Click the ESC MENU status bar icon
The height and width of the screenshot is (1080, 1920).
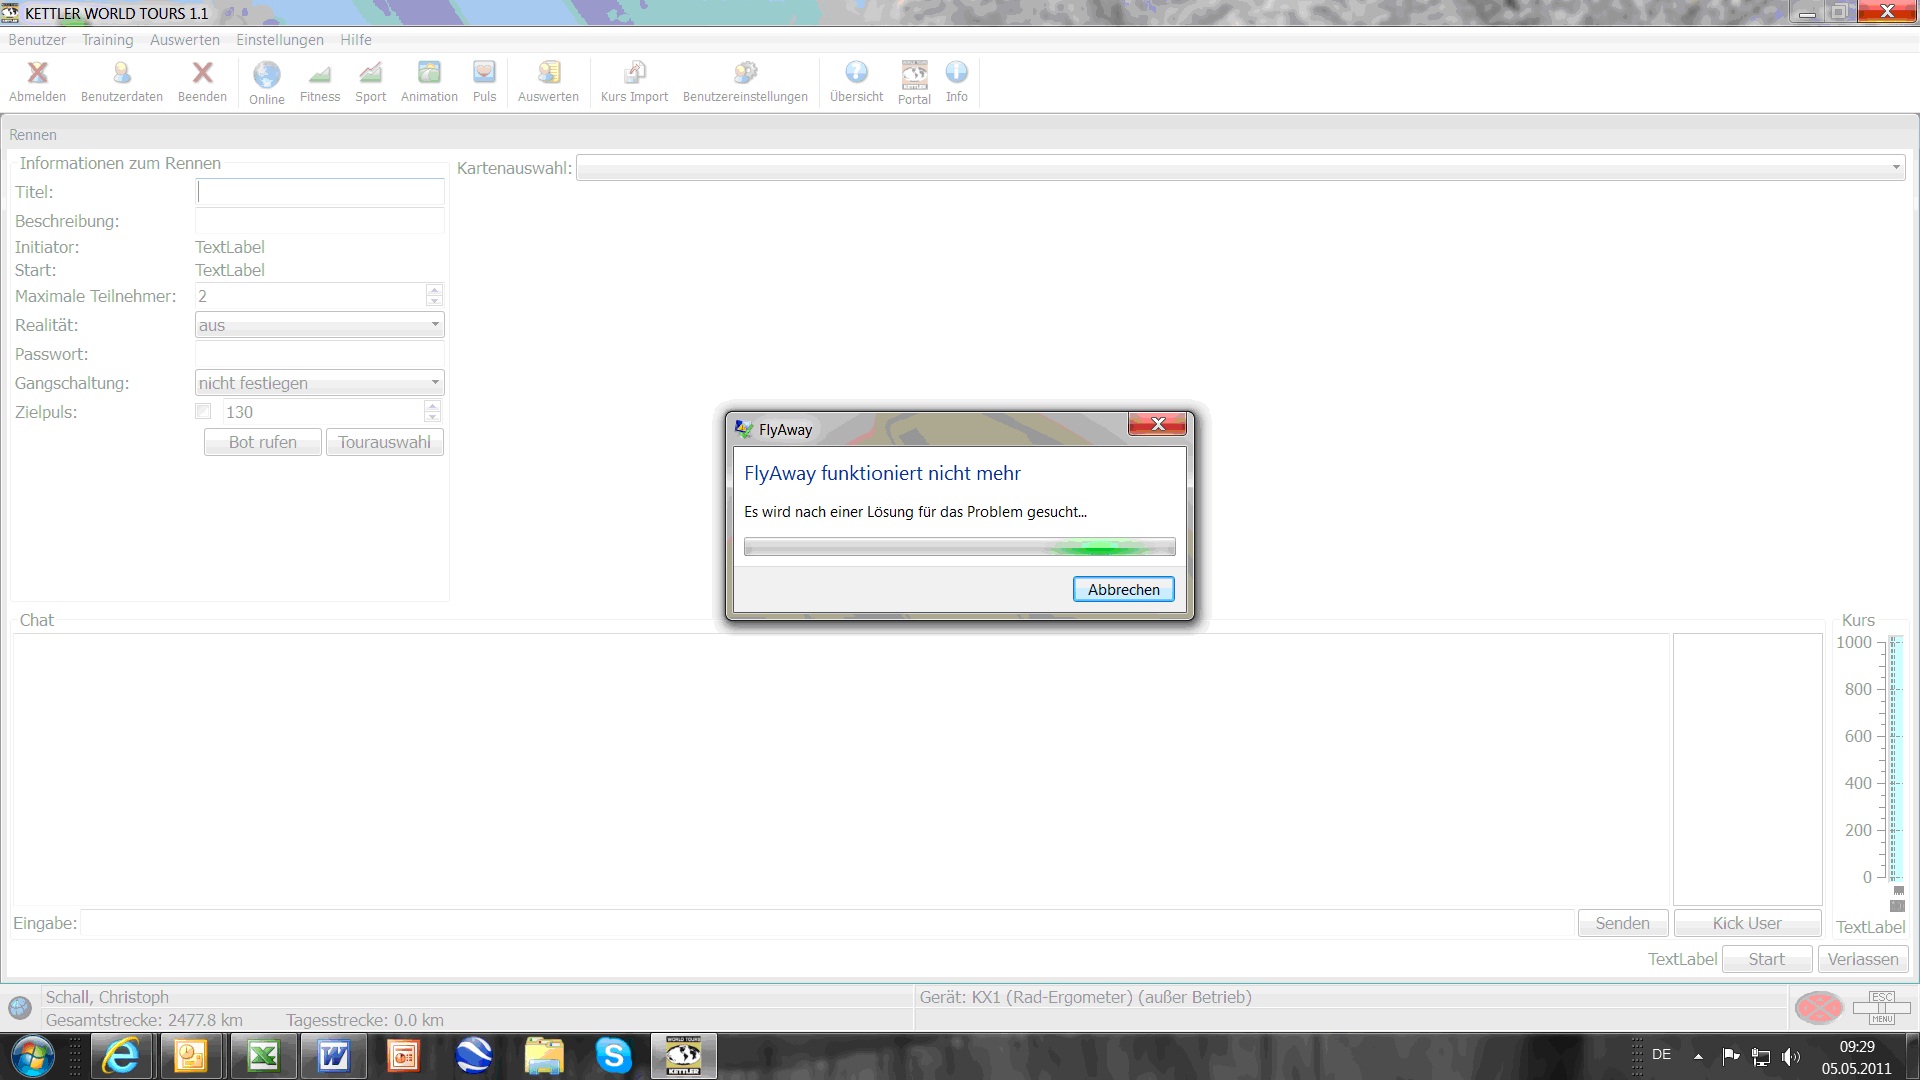click(x=1882, y=1008)
